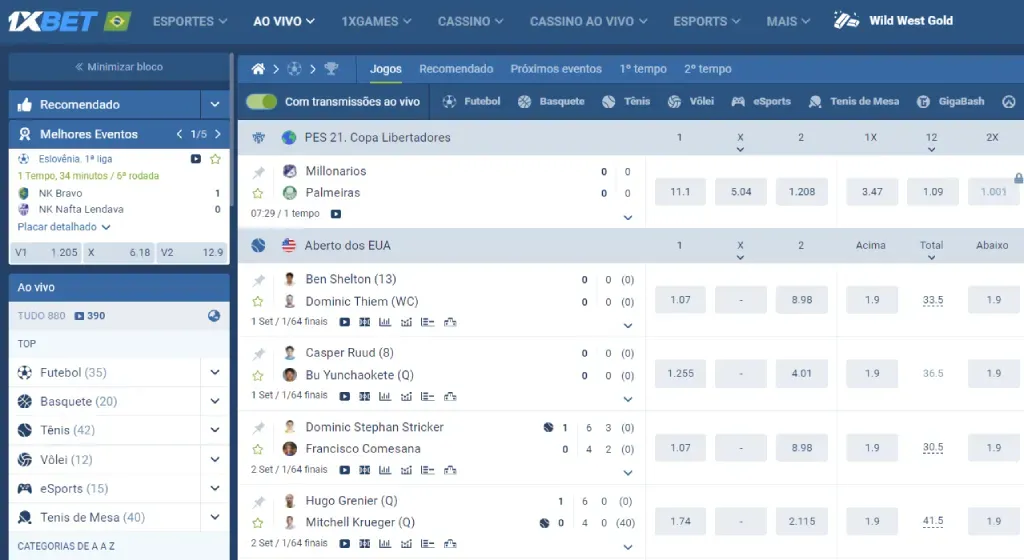Screen dimensions: 1024x560
Task: Click the Wild West Gold promo icon
Action: [846, 20]
